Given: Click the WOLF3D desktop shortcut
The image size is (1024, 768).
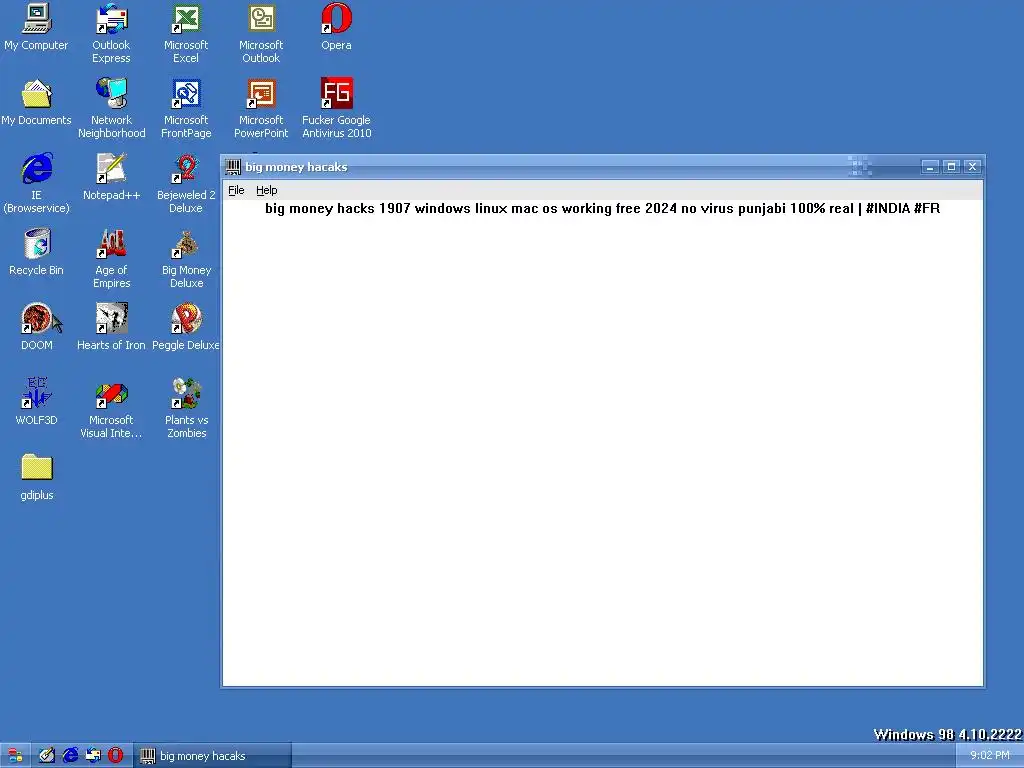Looking at the screenshot, I should click(x=37, y=403).
